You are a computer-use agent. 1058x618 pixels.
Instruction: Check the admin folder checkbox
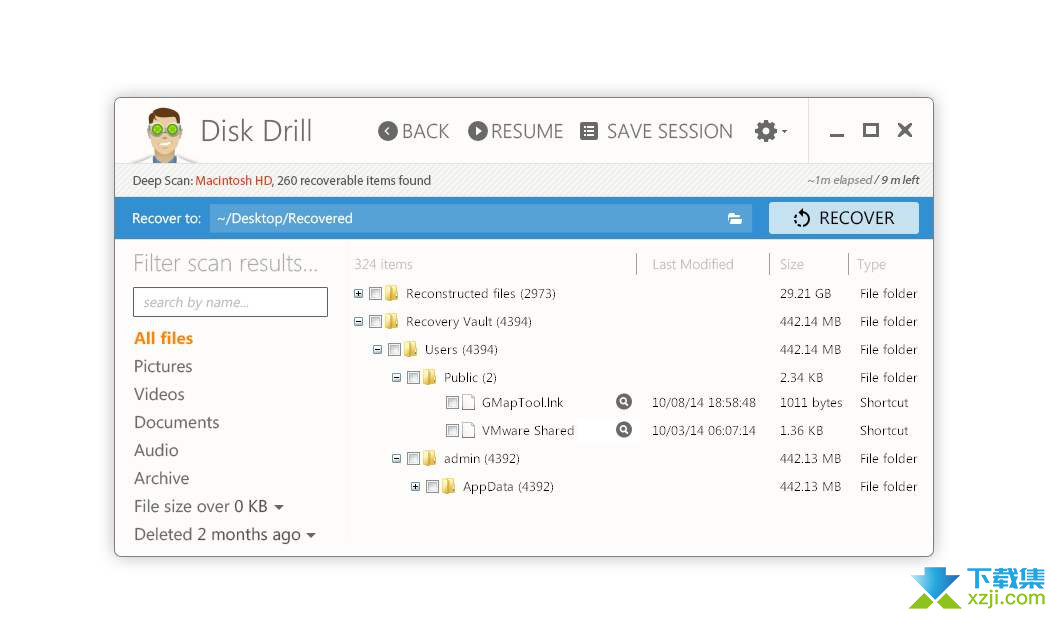[414, 459]
